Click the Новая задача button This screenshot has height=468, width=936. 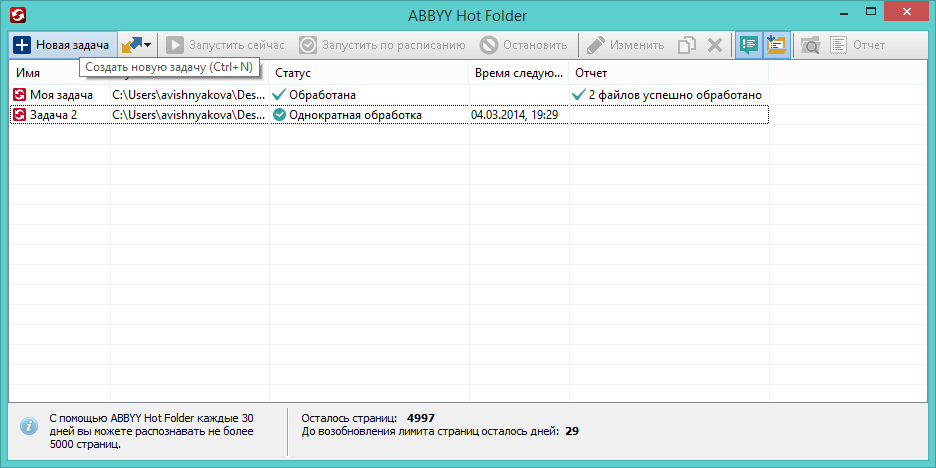coord(63,45)
